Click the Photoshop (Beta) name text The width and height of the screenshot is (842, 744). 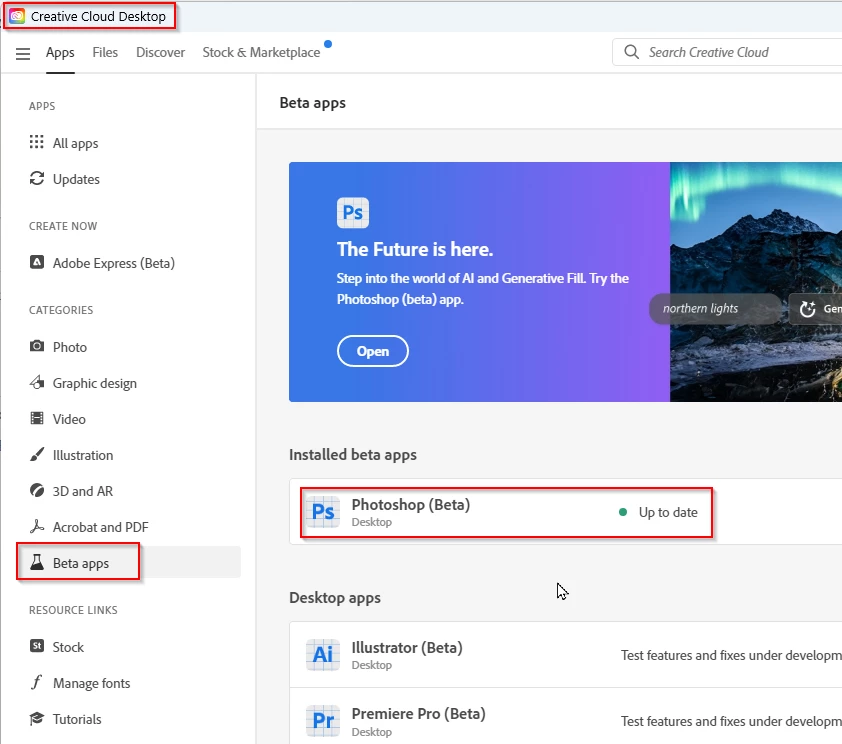click(x=411, y=505)
